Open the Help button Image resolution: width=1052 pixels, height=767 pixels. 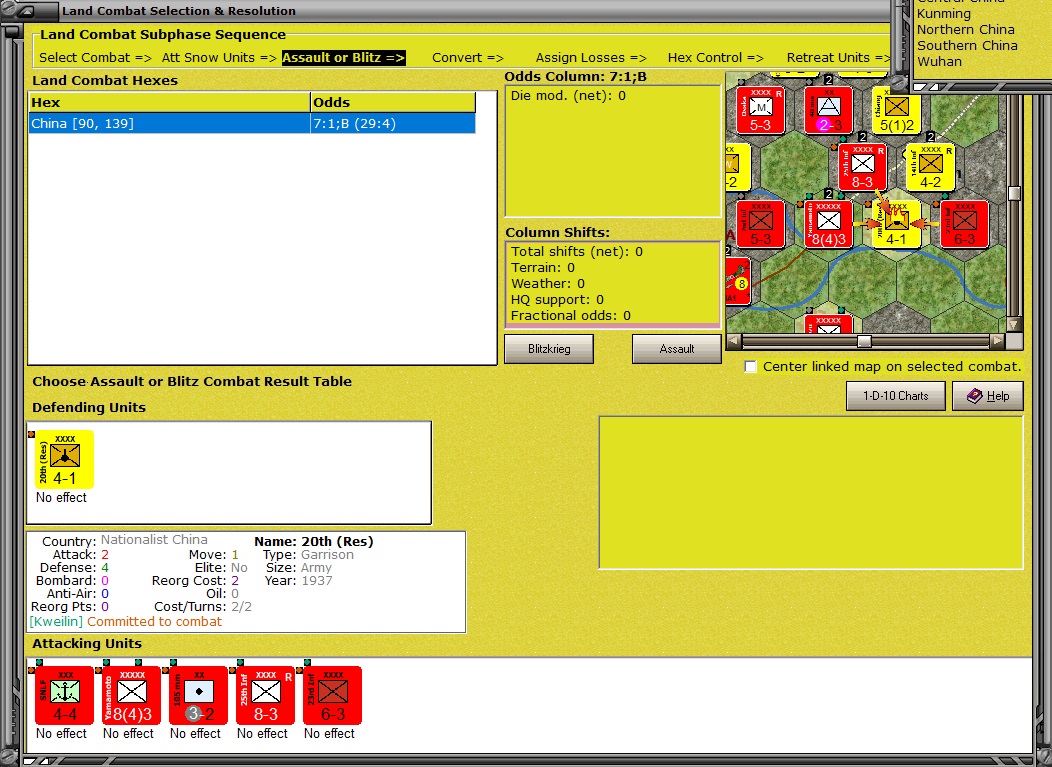pyautogui.click(x=988, y=396)
